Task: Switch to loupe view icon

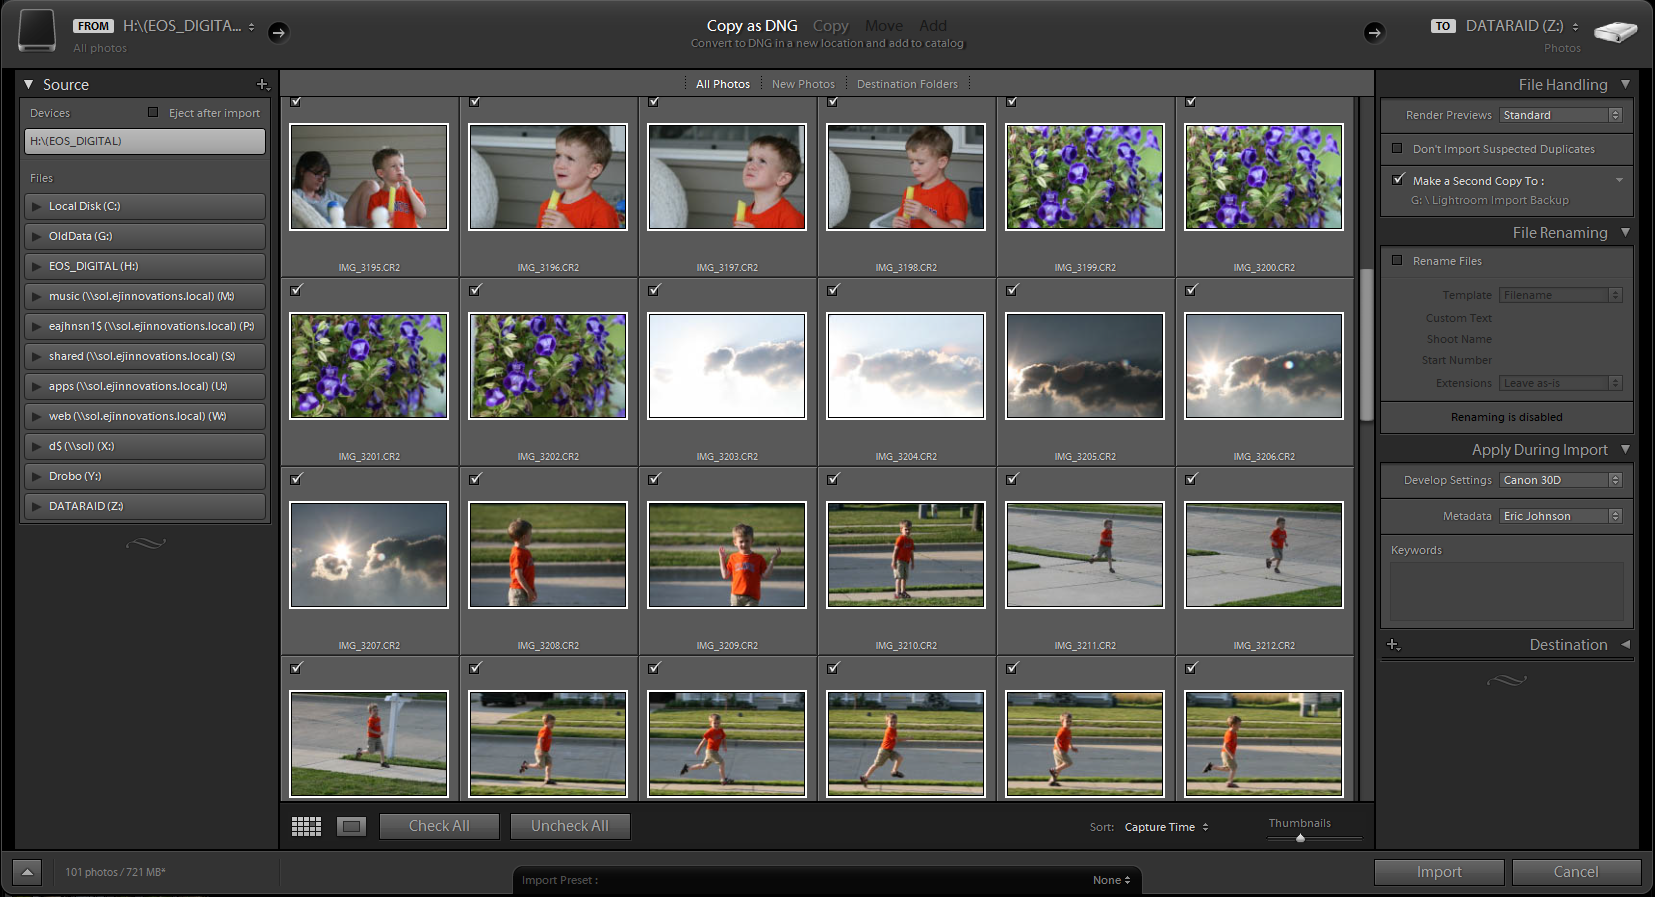Action: coord(351,826)
